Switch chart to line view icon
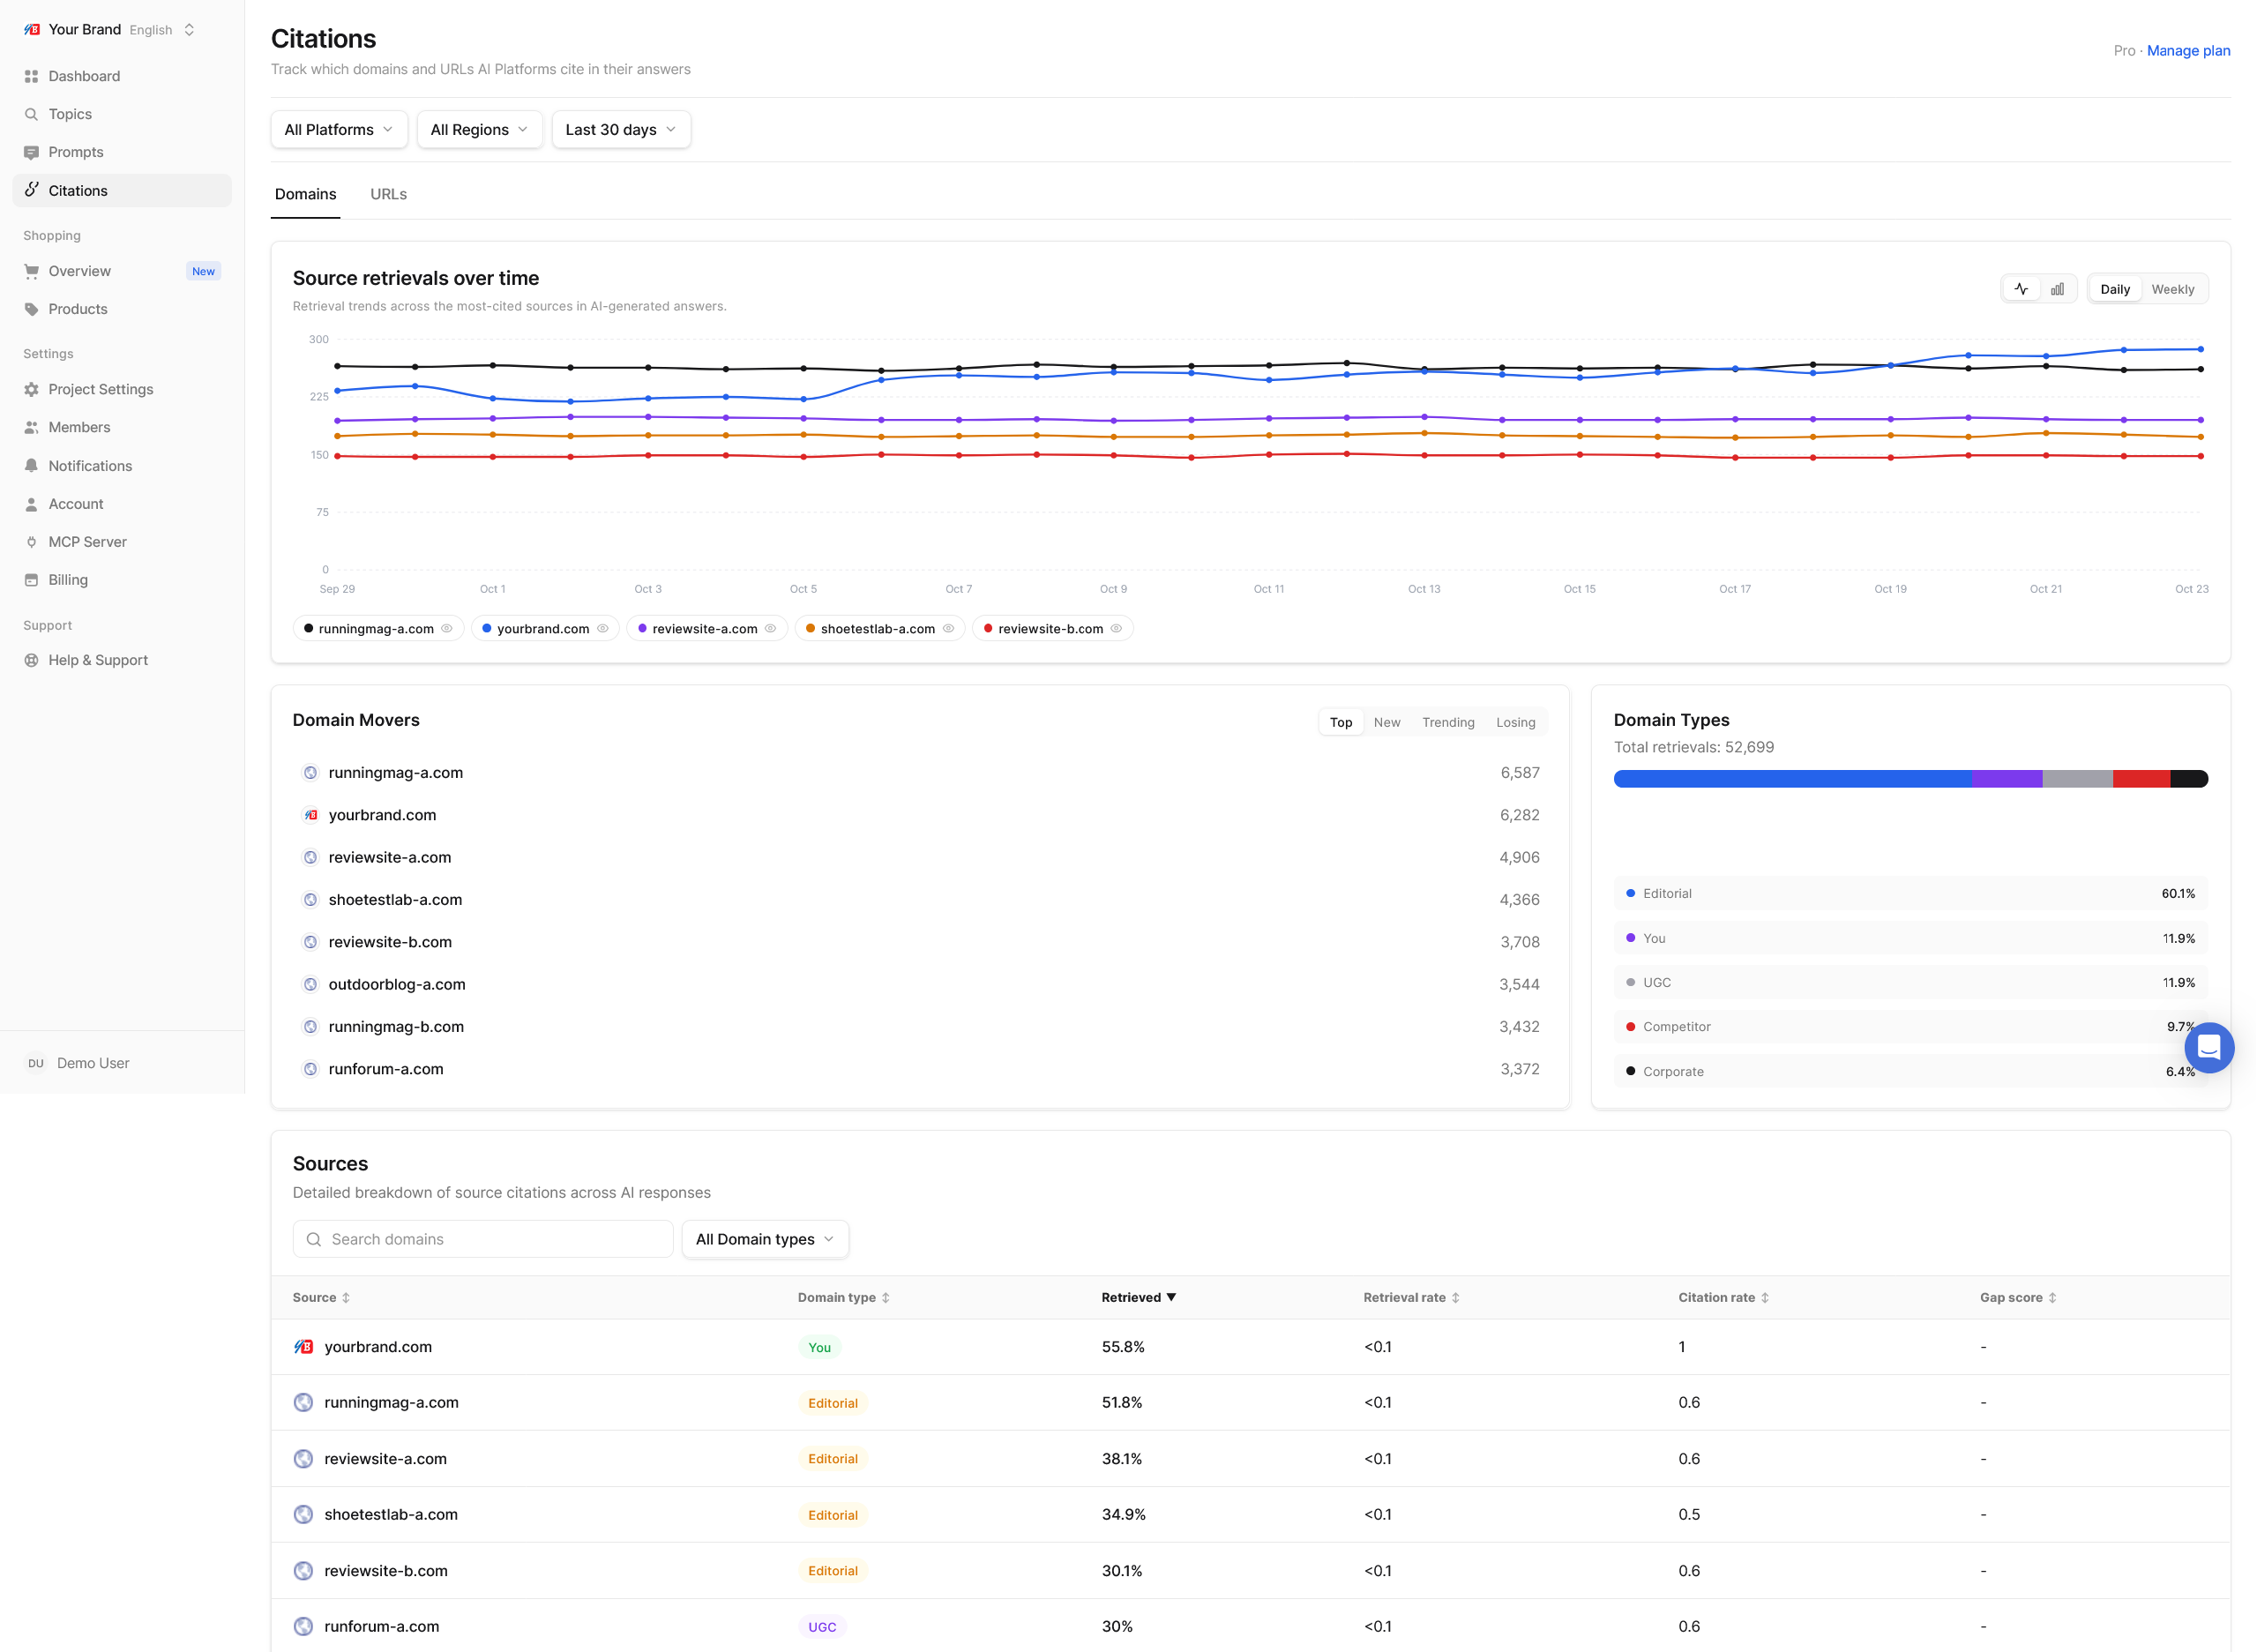Image resolution: width=2257 pixels, height=1652 pixels. [2021, 289]
